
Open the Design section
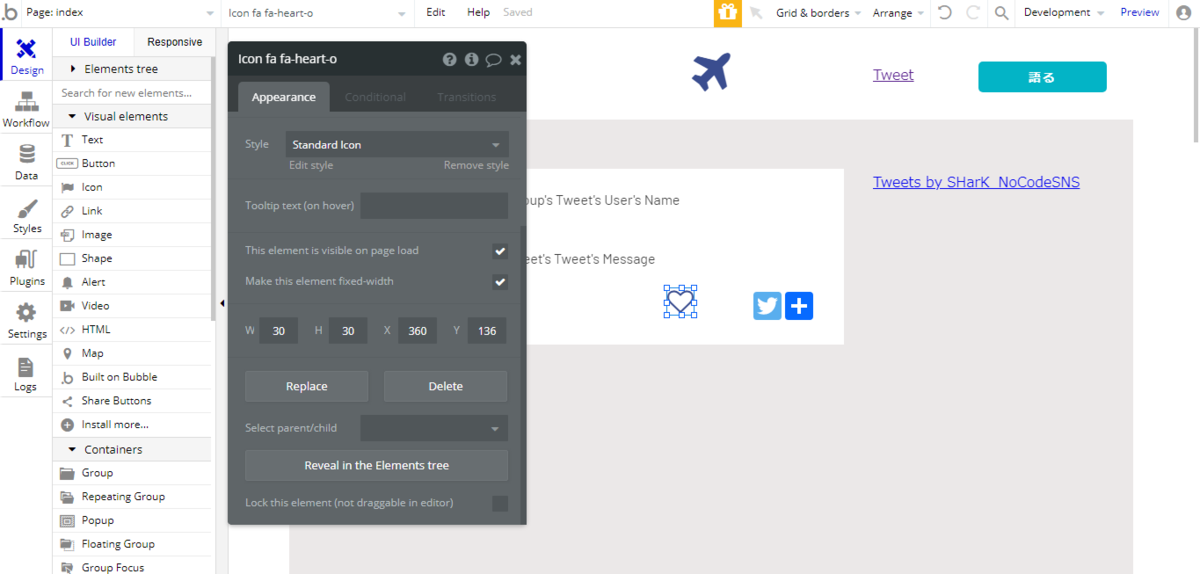(27, 55)
